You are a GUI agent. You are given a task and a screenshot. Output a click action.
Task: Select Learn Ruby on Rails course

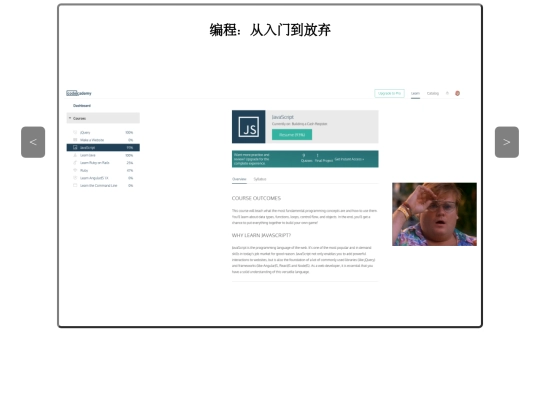click(x=103, y=163)
